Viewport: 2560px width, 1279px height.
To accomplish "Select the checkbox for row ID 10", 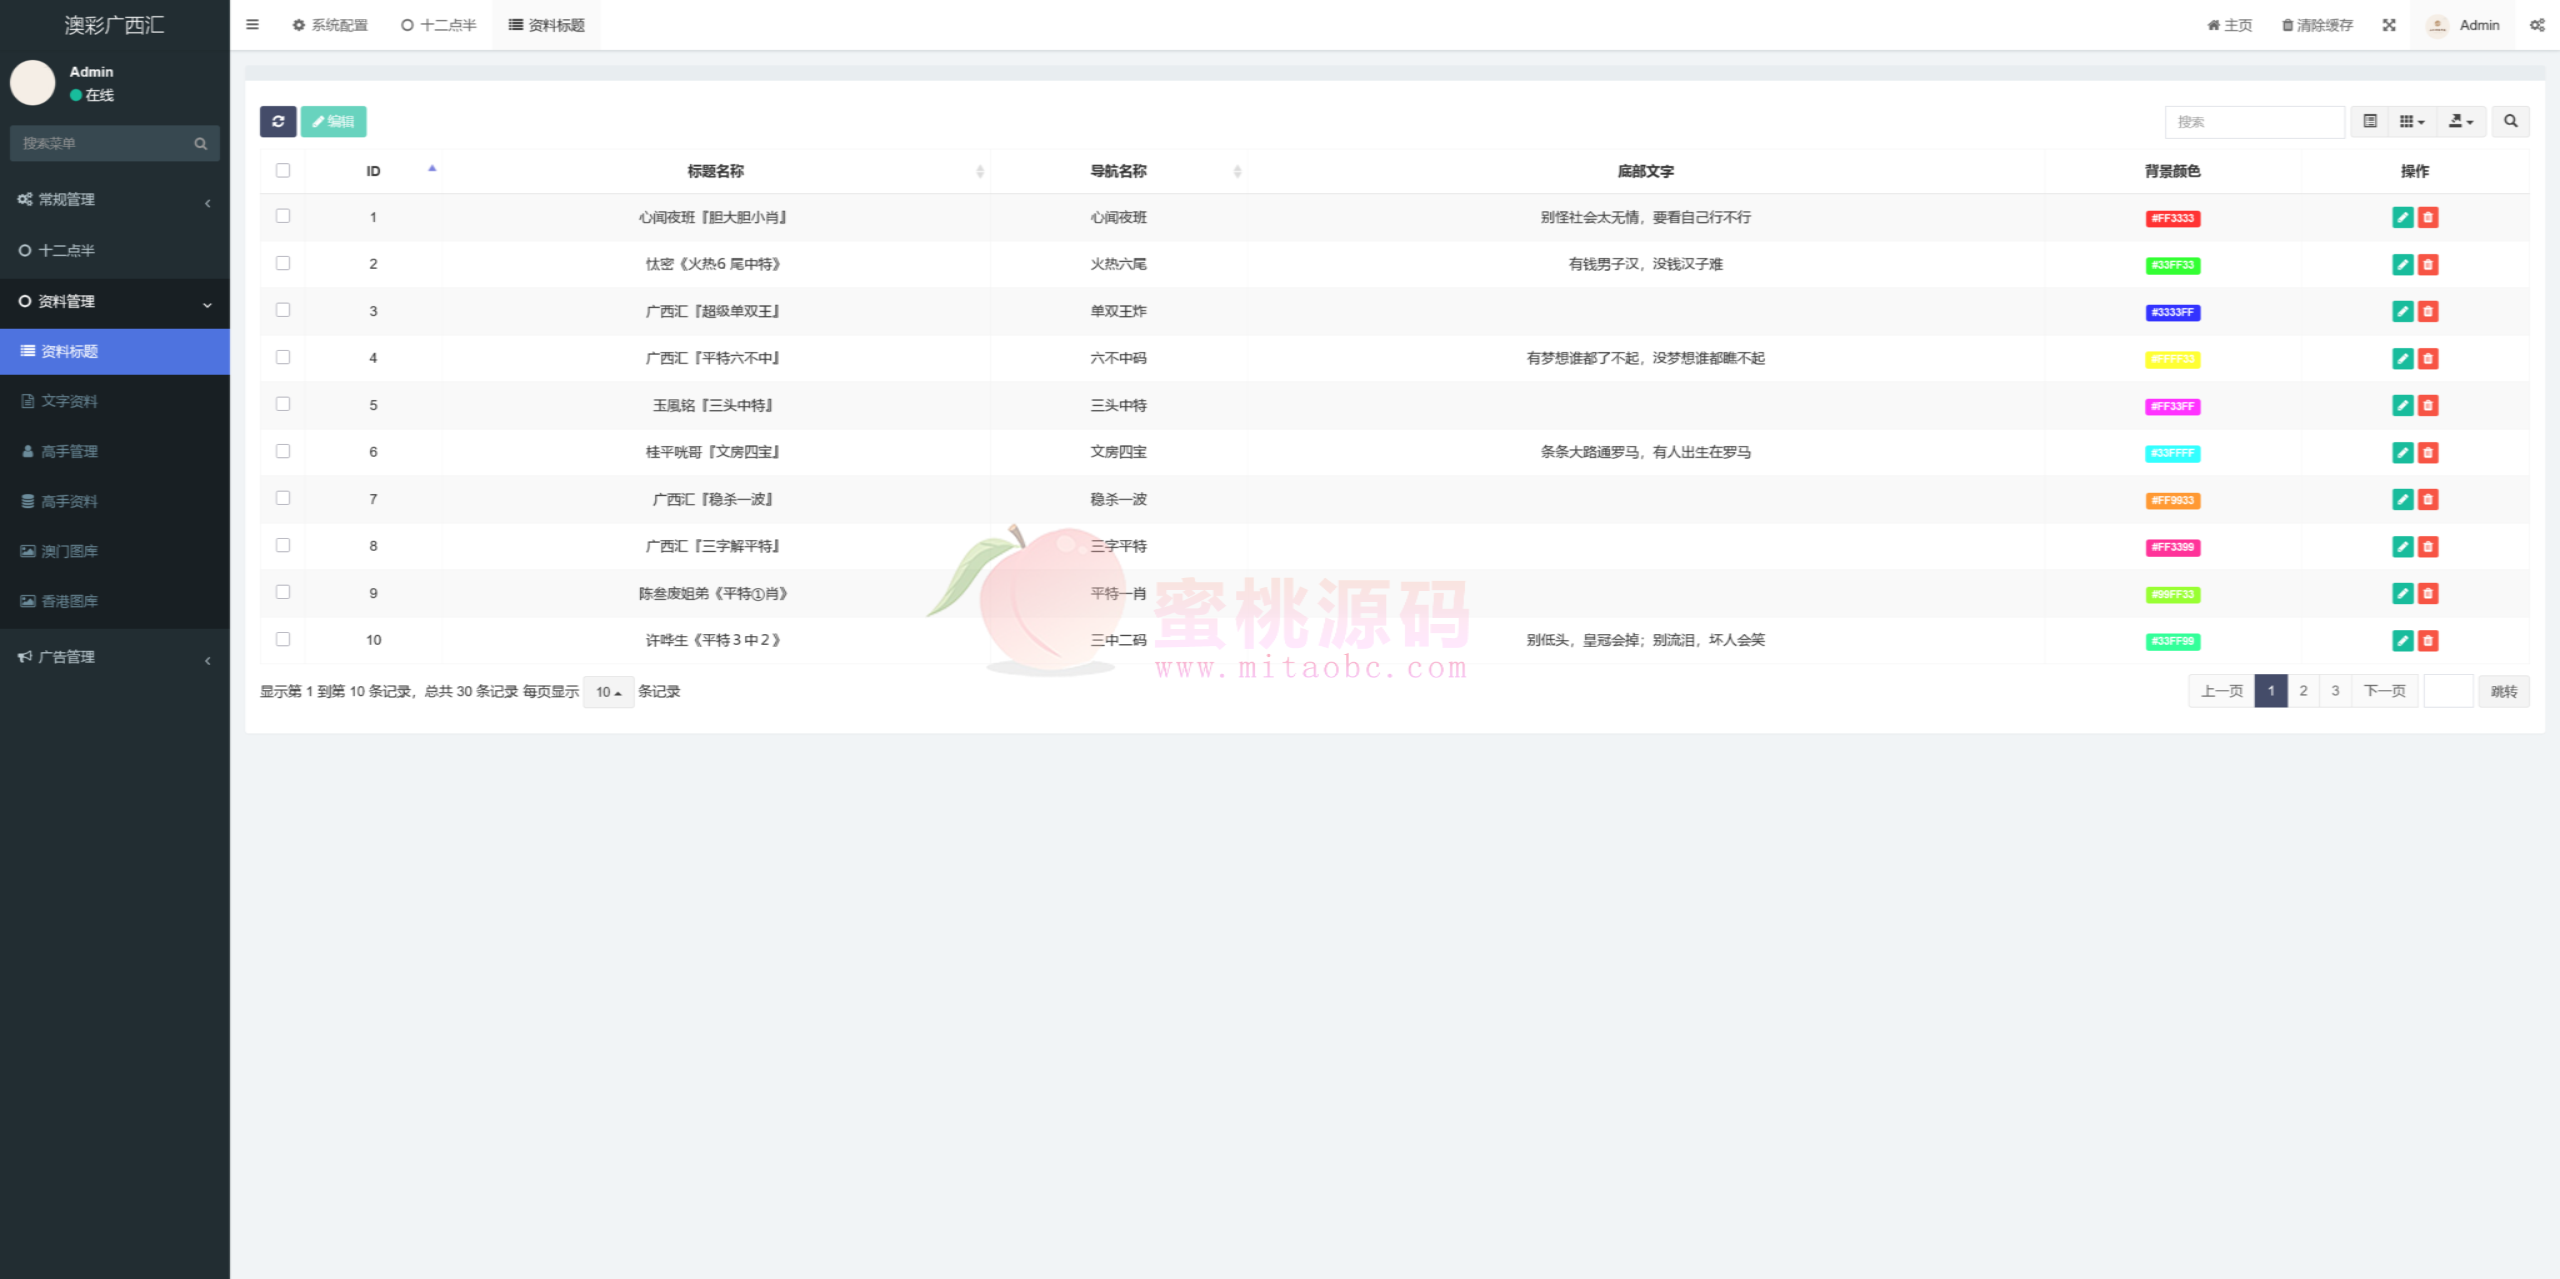I will click(283, 639).
